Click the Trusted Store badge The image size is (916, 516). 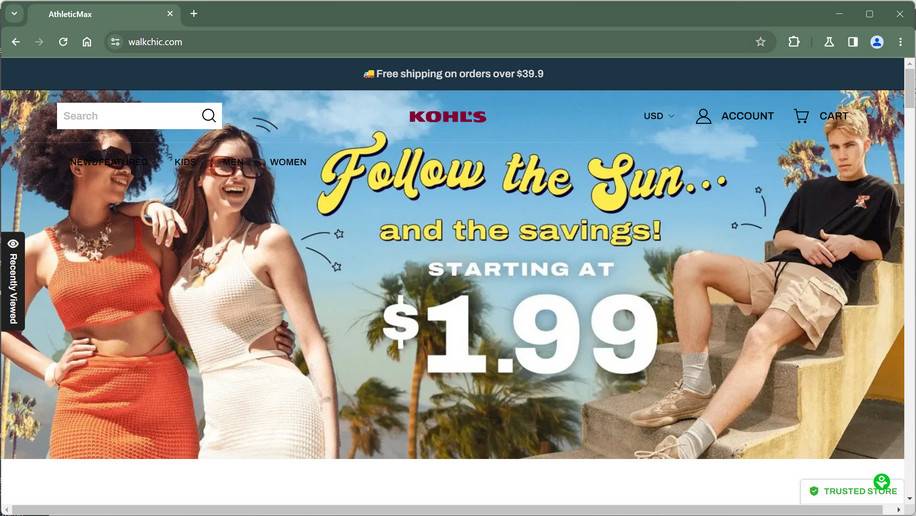(x=853, y=491)
